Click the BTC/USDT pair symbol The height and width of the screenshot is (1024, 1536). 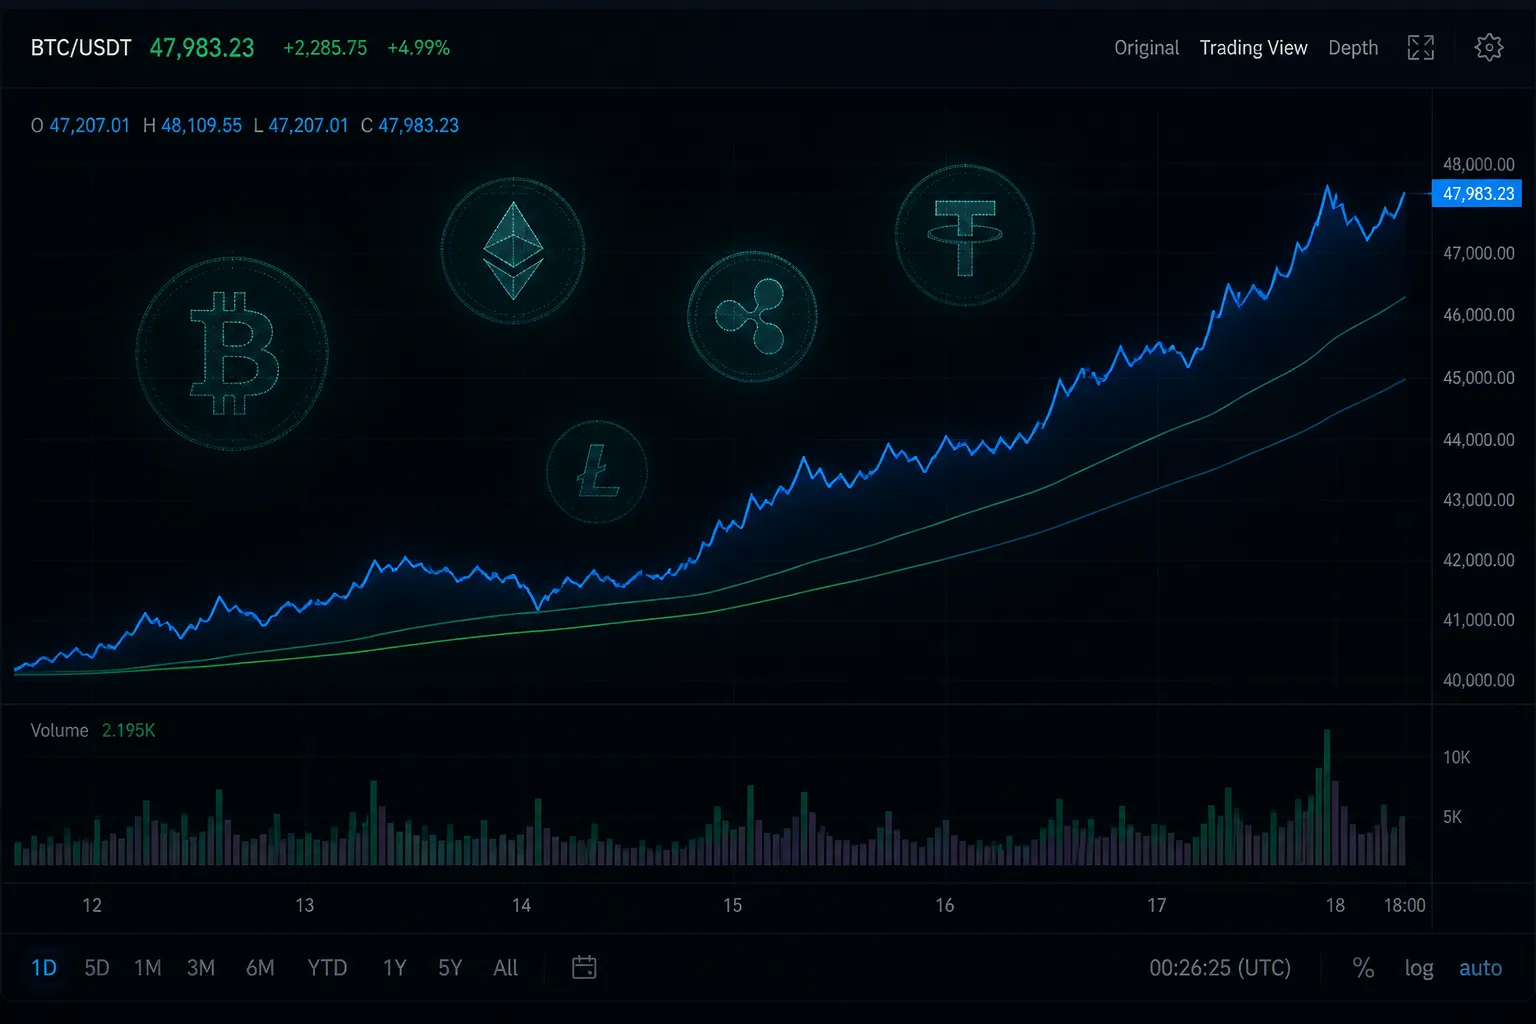click(81, 48)
